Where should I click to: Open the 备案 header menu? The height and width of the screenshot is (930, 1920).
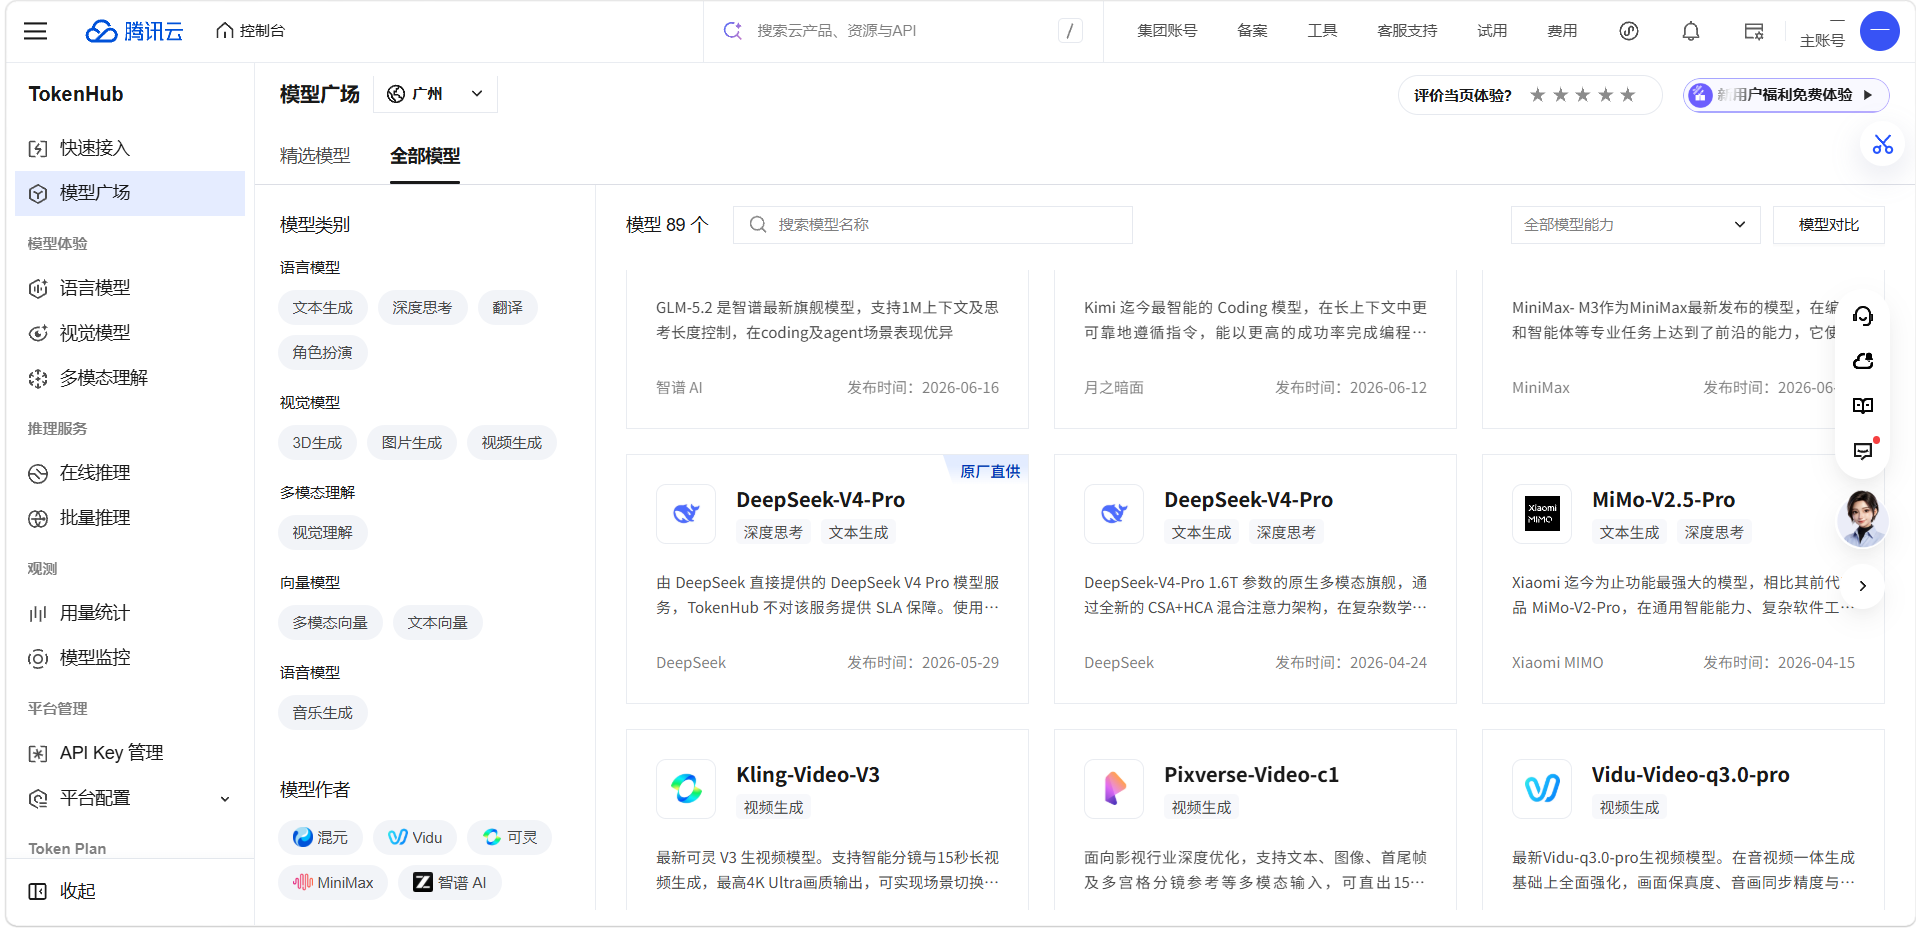pos(1252,31)
